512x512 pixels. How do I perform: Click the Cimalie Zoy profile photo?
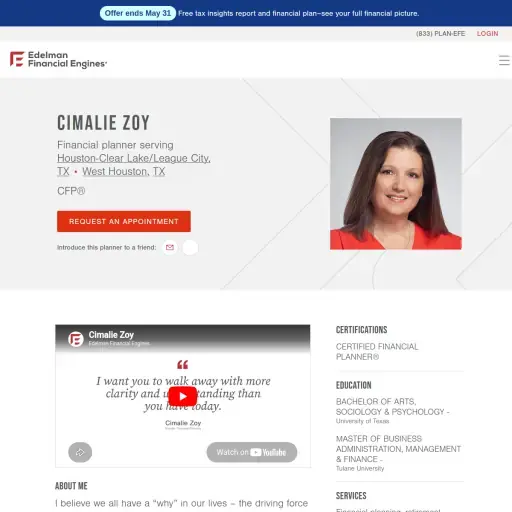point(396,184)
